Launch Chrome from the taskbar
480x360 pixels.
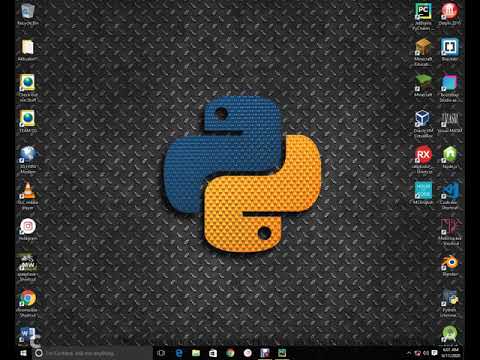pos(230,353)
